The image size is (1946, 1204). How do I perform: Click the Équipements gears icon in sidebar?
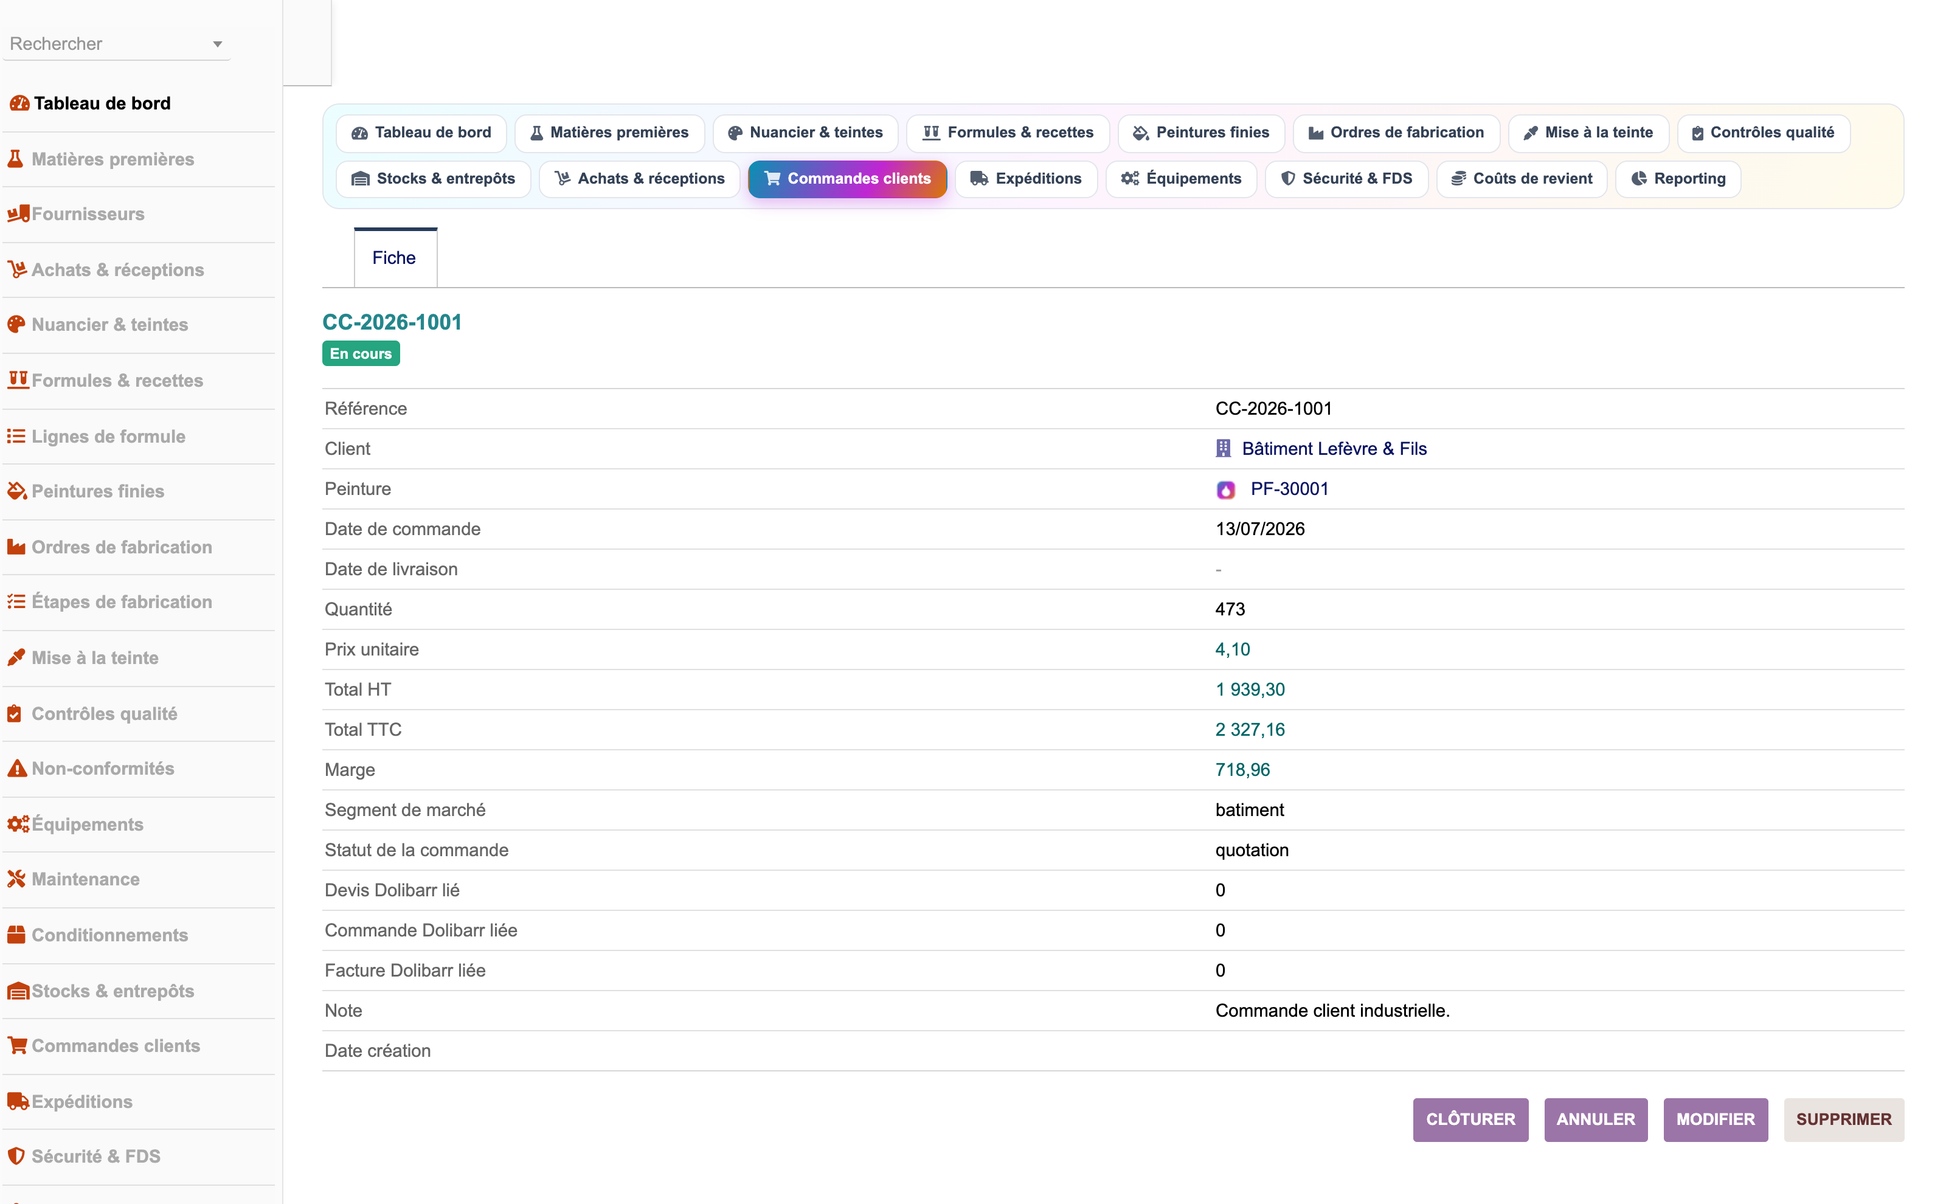coord(18,824)
